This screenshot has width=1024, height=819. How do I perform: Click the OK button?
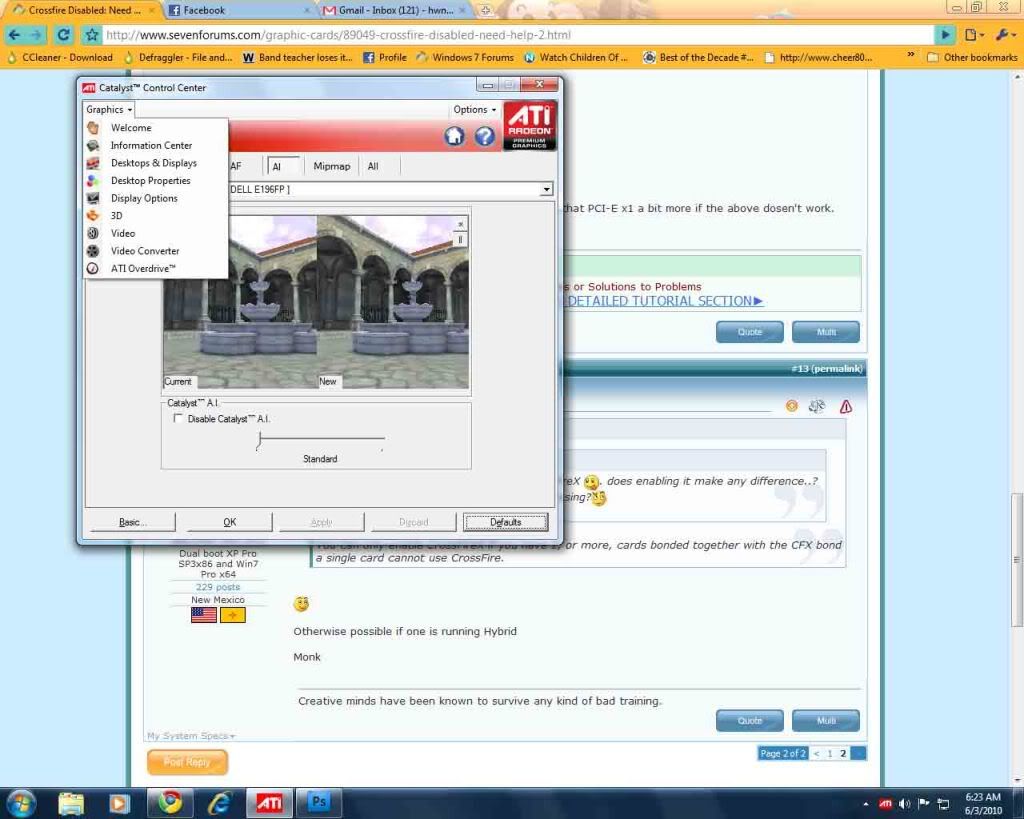click(230, 522)
